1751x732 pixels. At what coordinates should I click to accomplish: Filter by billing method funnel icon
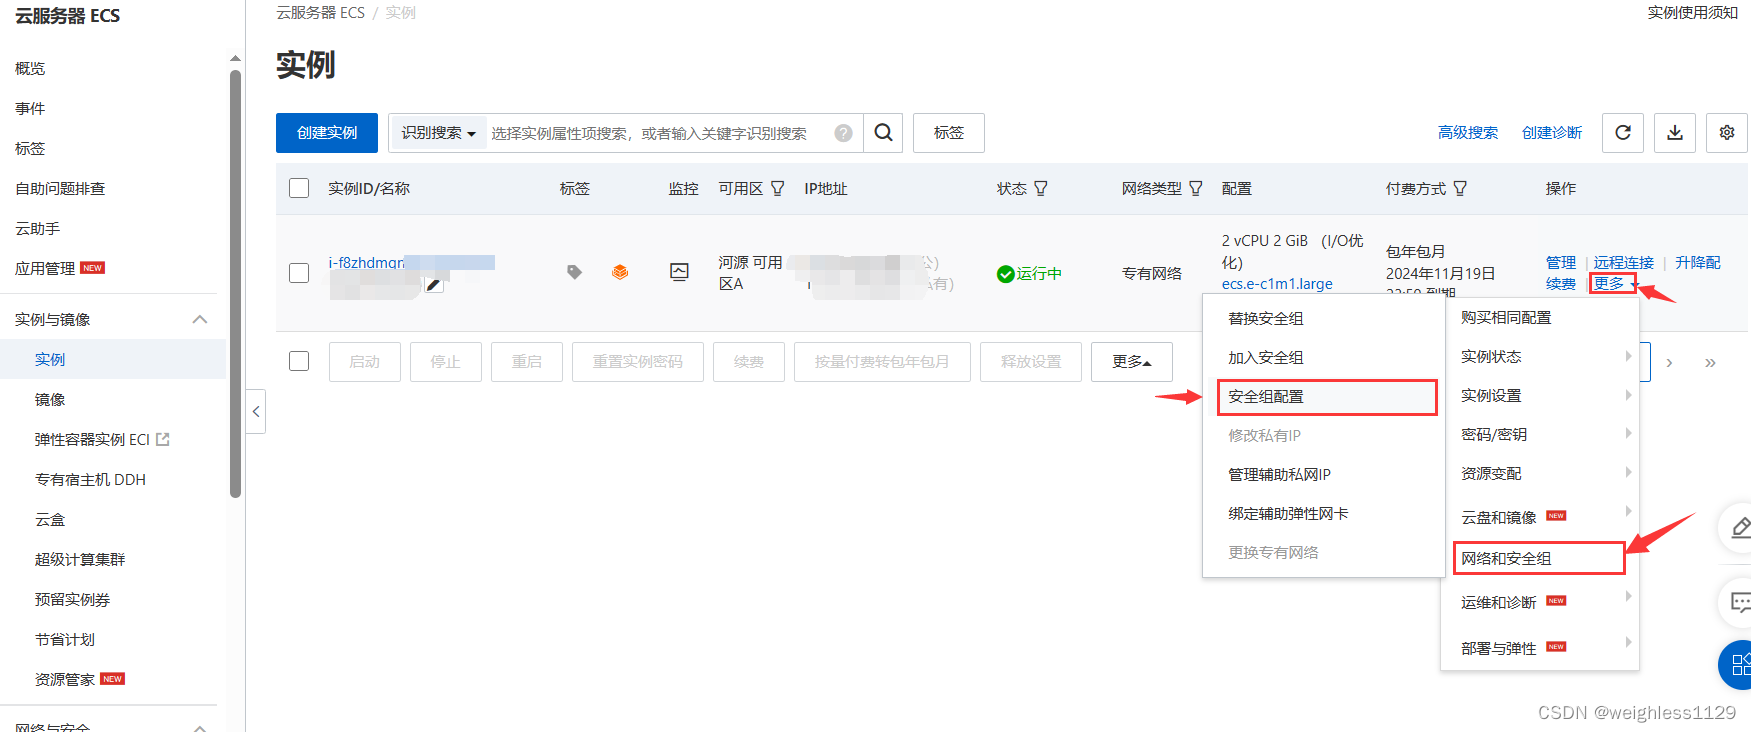point(1460,188)
